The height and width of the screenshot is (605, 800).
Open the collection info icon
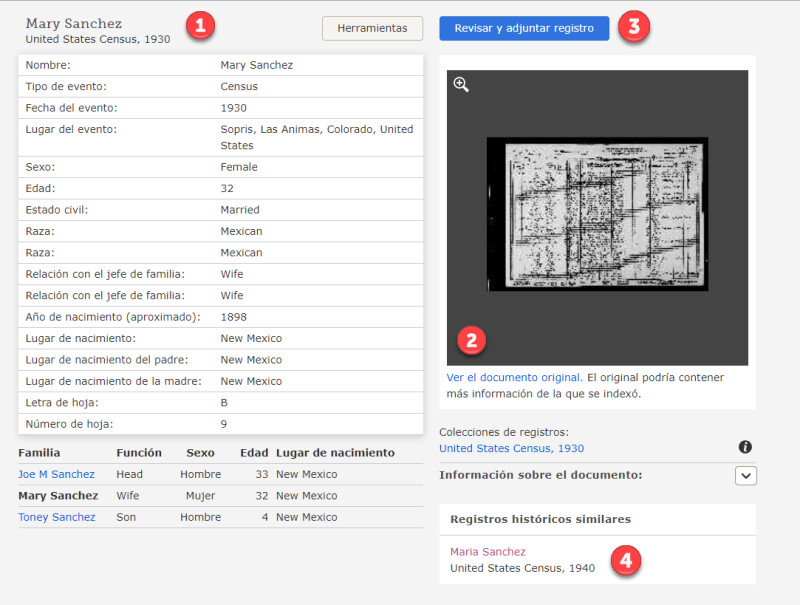pyautogui.click(x=745, y=447)
